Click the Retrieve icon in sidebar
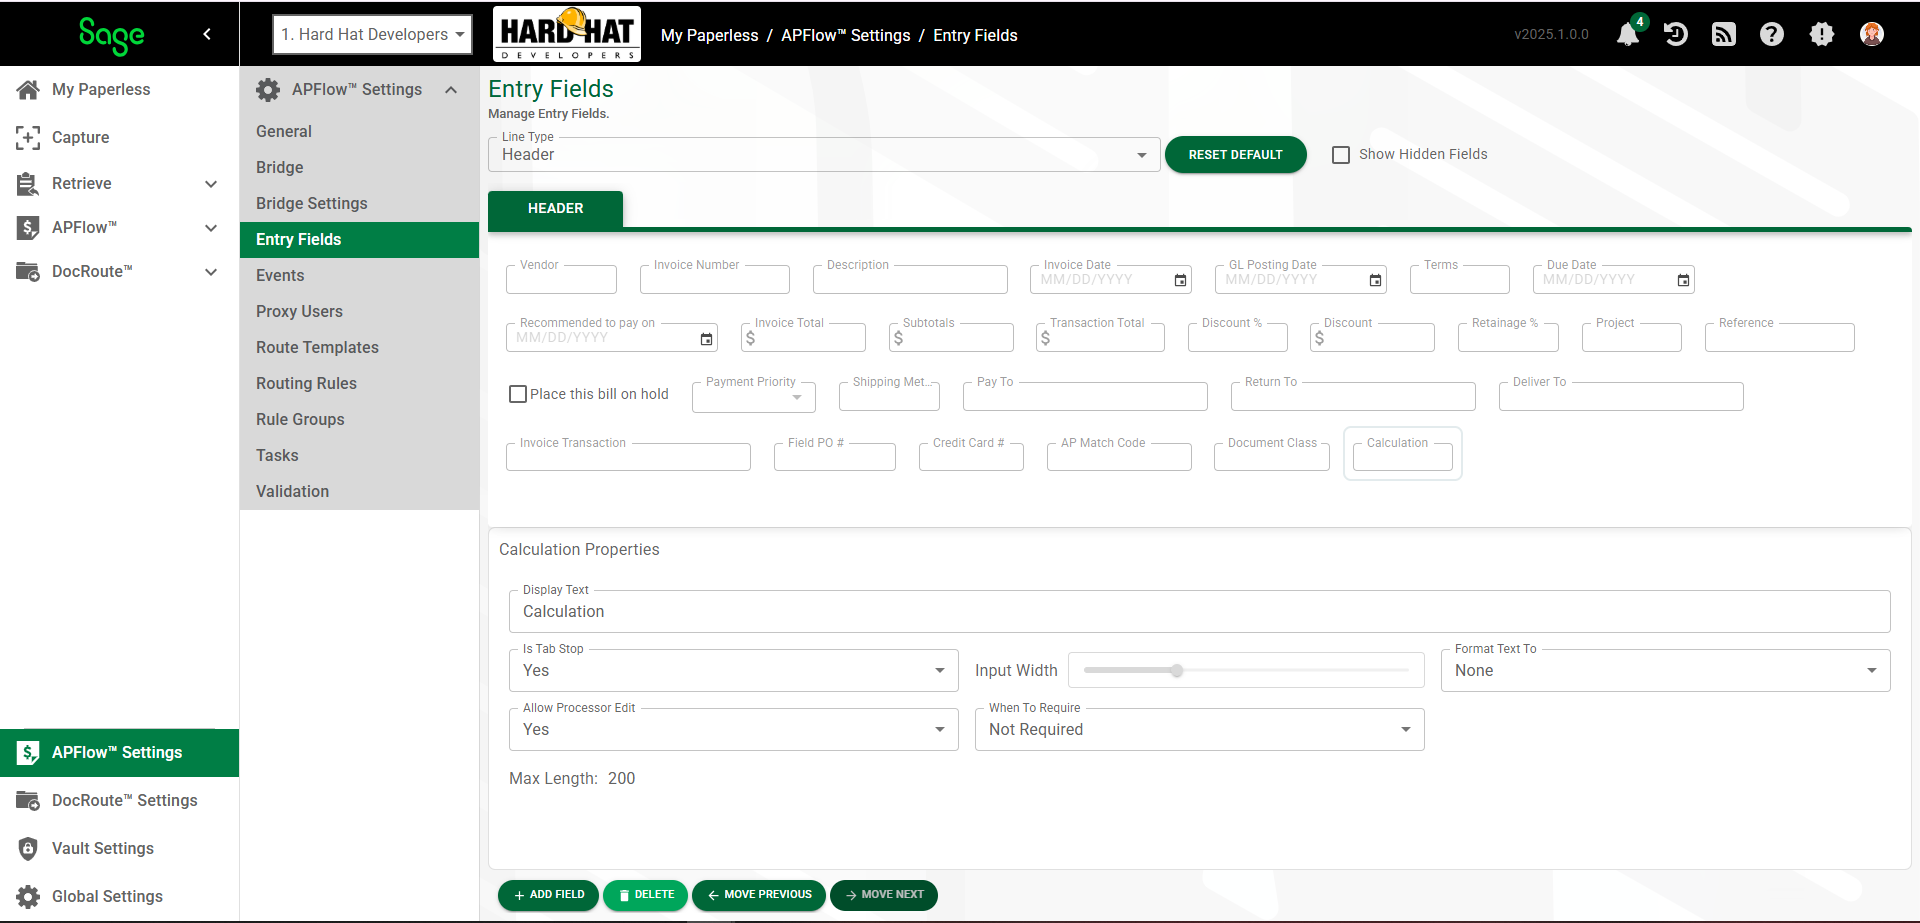 click(x=28, y=183)
